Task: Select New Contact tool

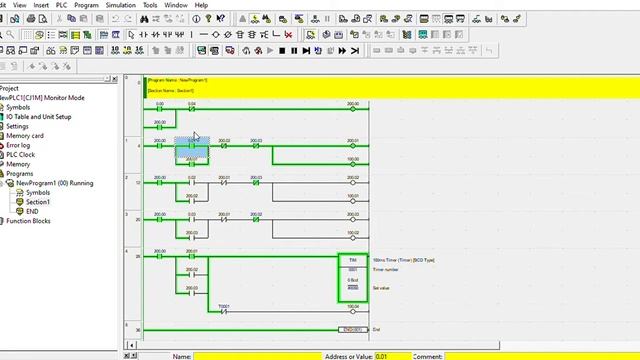Action: coord(144,35)
